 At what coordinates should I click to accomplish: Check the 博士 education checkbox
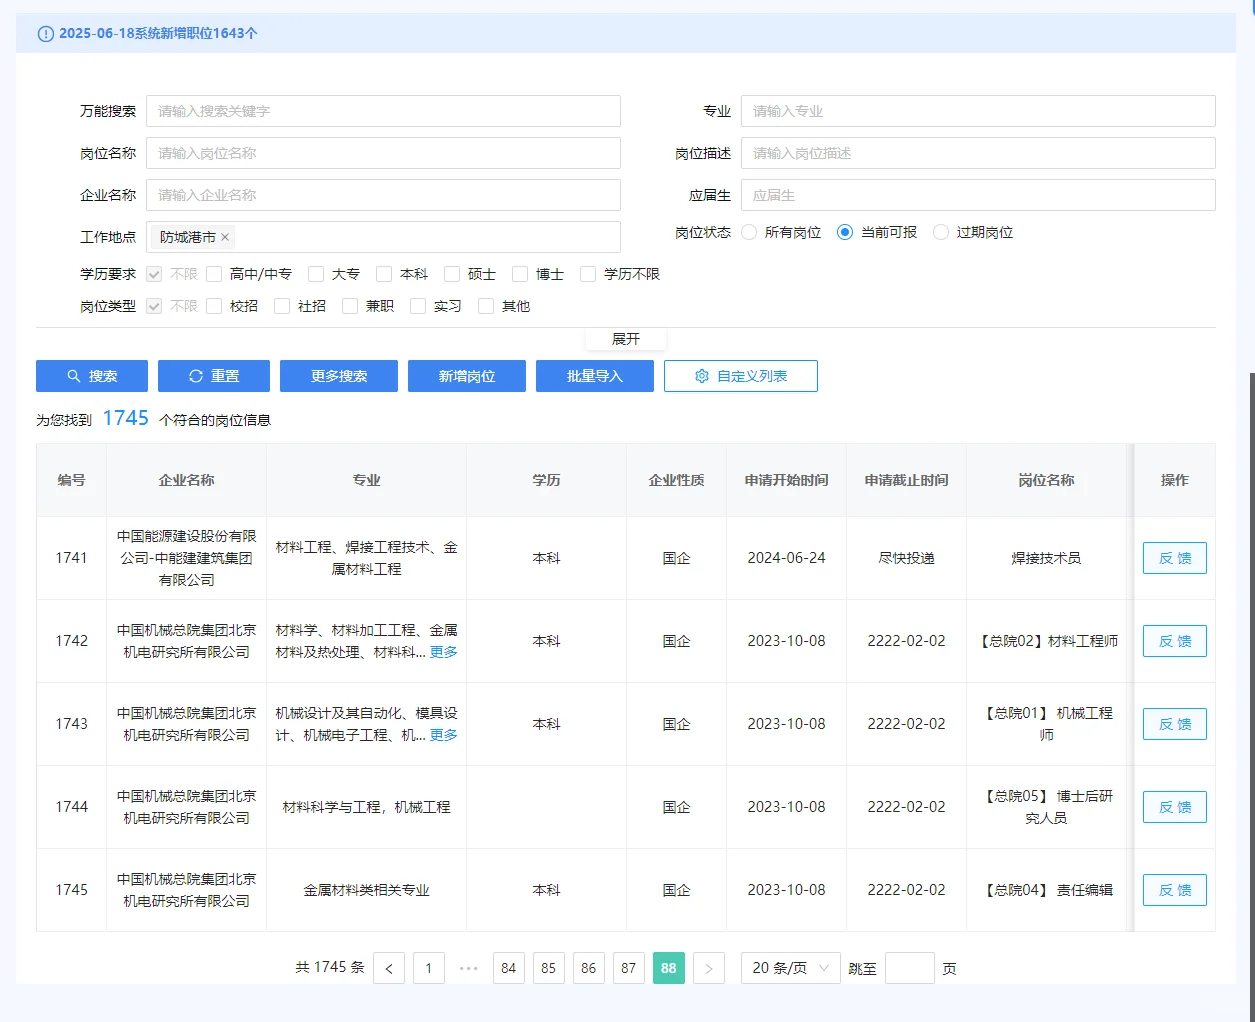520,274
